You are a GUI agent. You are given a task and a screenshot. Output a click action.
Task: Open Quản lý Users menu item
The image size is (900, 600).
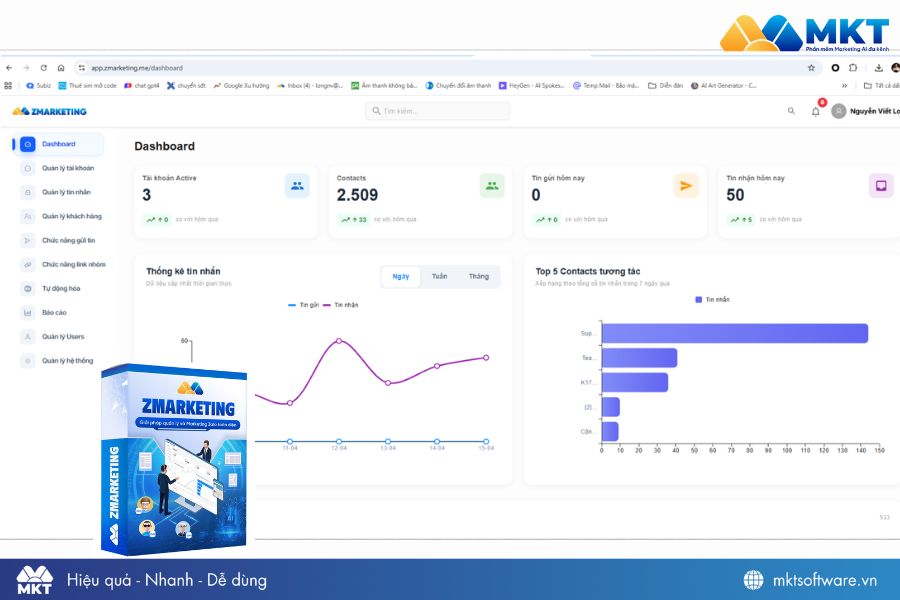[63, 337]
